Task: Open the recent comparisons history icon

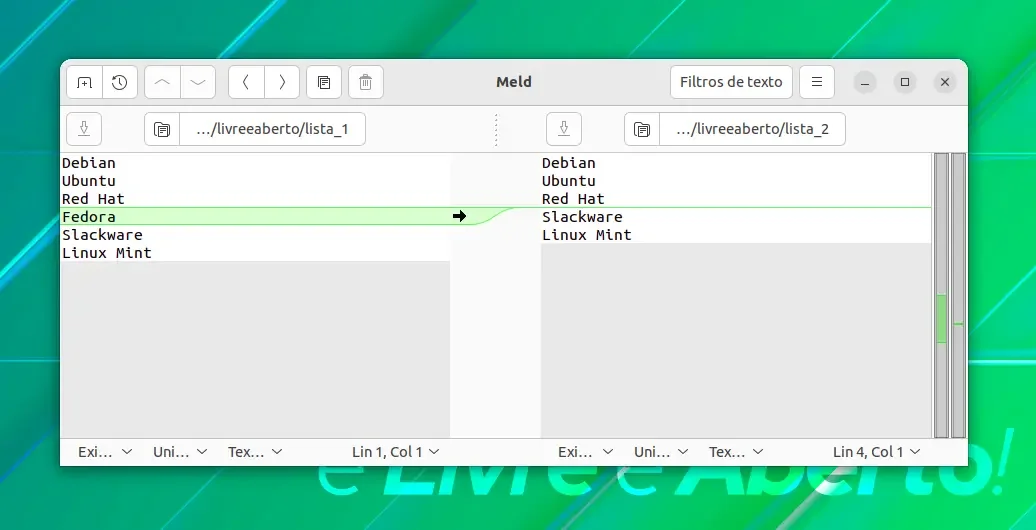Action: coord(120,83)
